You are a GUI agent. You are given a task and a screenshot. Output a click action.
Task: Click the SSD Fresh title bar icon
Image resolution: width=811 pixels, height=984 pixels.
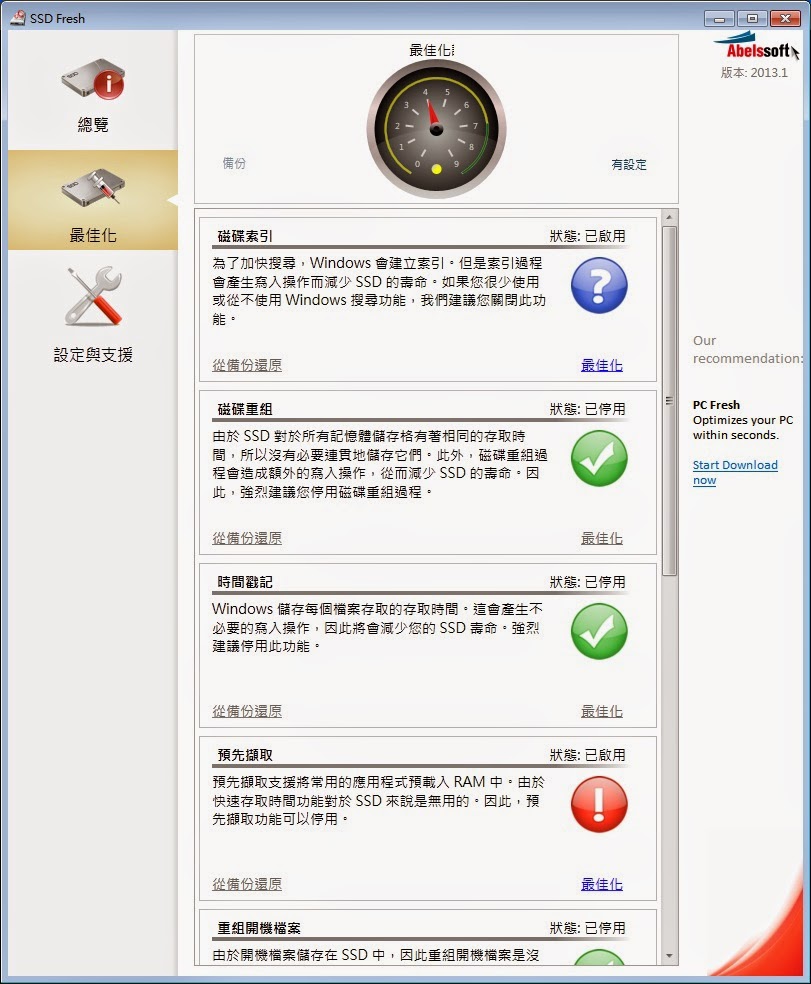pyautogui.click(x=18, y=18)
